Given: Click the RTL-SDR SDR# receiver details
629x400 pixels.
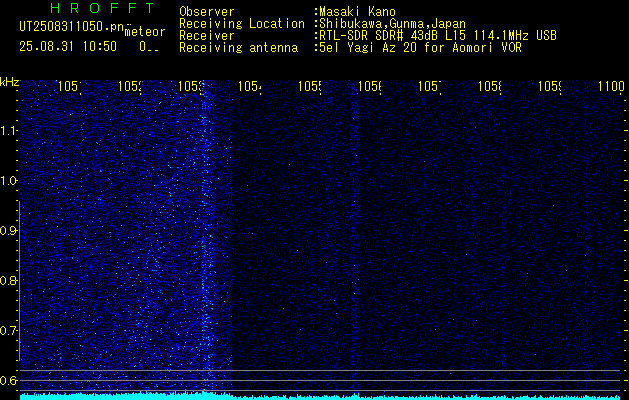Looking at the screenshot, I should pyautogui.click(x=436, y=36).
